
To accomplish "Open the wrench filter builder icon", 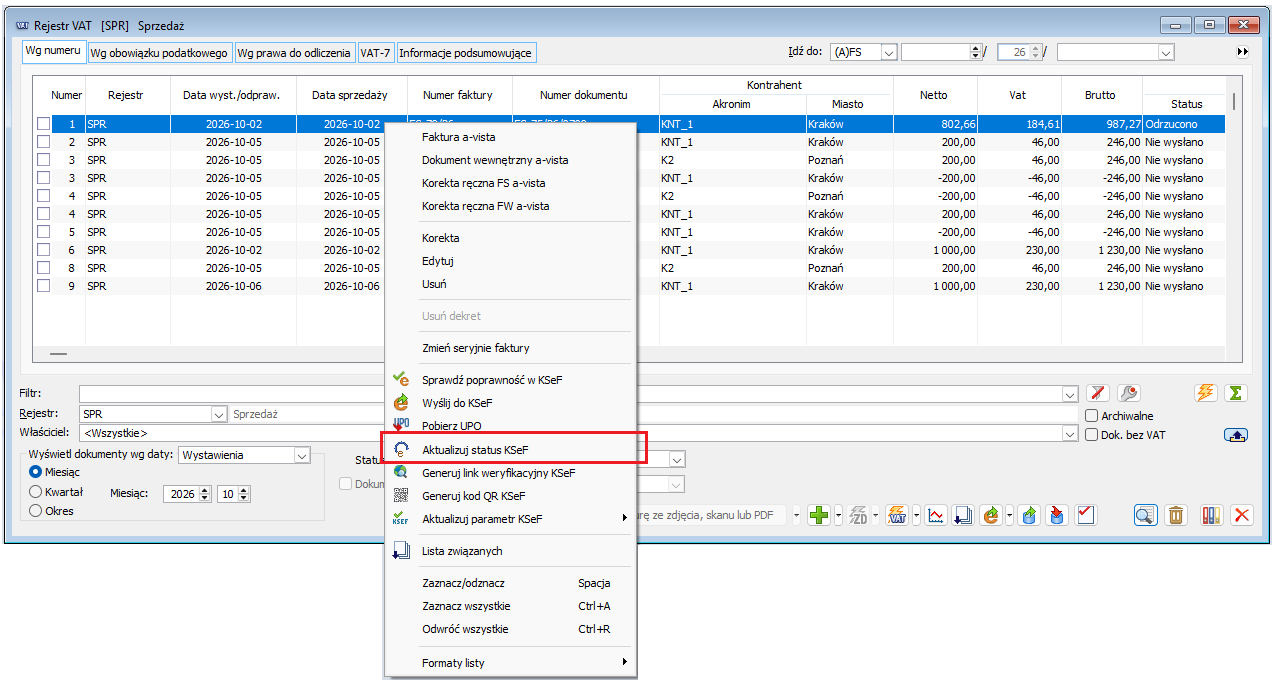I will pyautogui.click(x=1129, y=394).
